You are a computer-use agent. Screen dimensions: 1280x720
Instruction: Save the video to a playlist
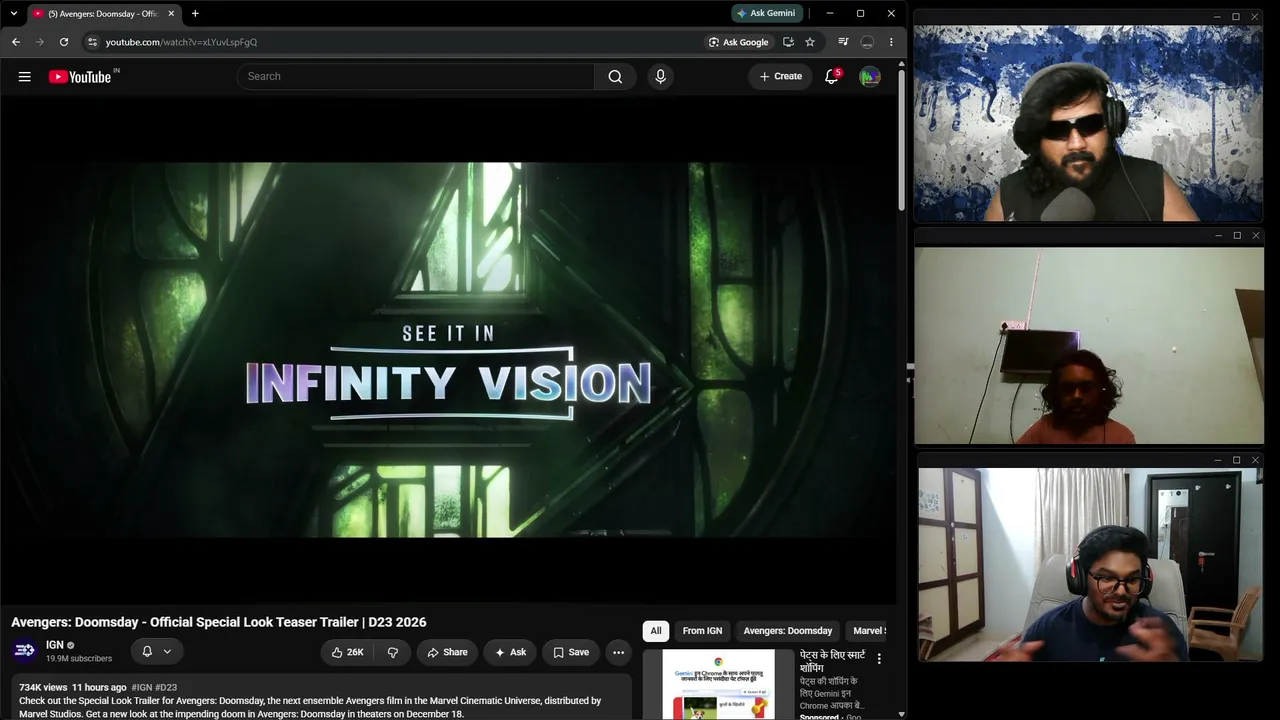(571, 652)
